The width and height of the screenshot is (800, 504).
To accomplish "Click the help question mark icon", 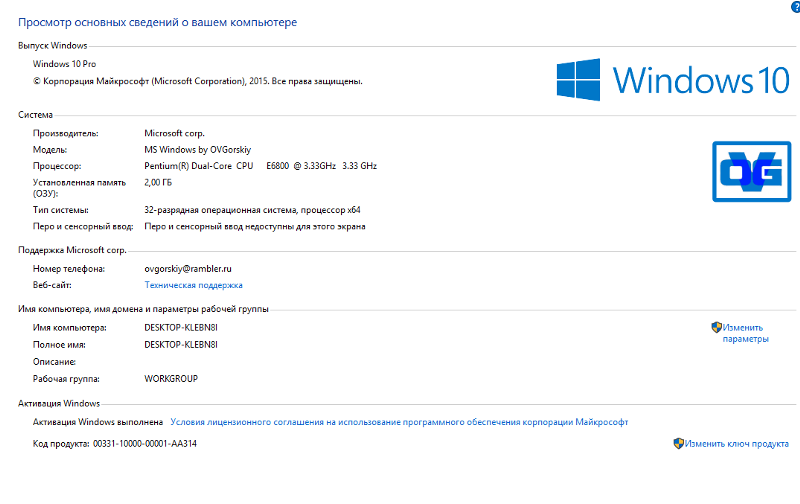I will [796, 6].
